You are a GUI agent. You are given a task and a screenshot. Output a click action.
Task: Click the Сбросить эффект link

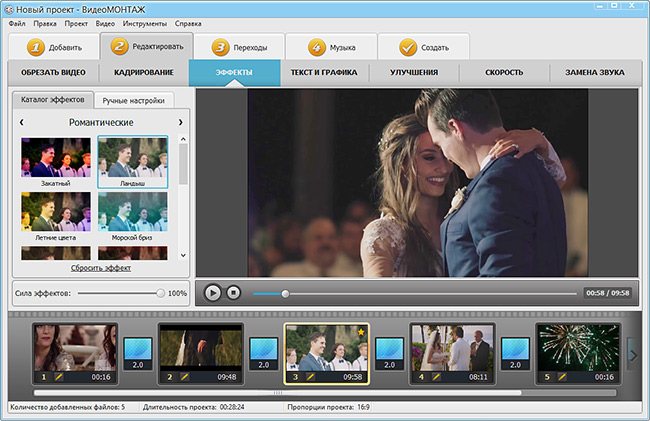coord(100,268)
